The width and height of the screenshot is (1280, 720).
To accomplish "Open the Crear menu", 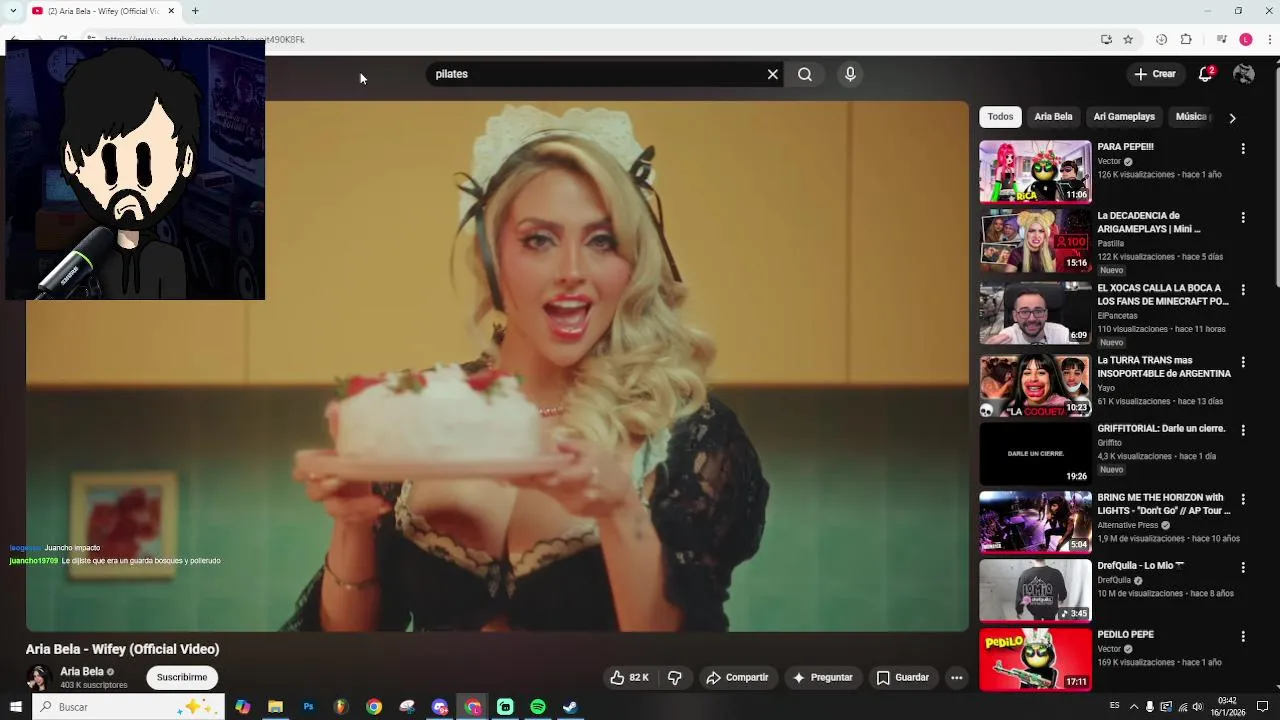I will tap(1155, 74).
